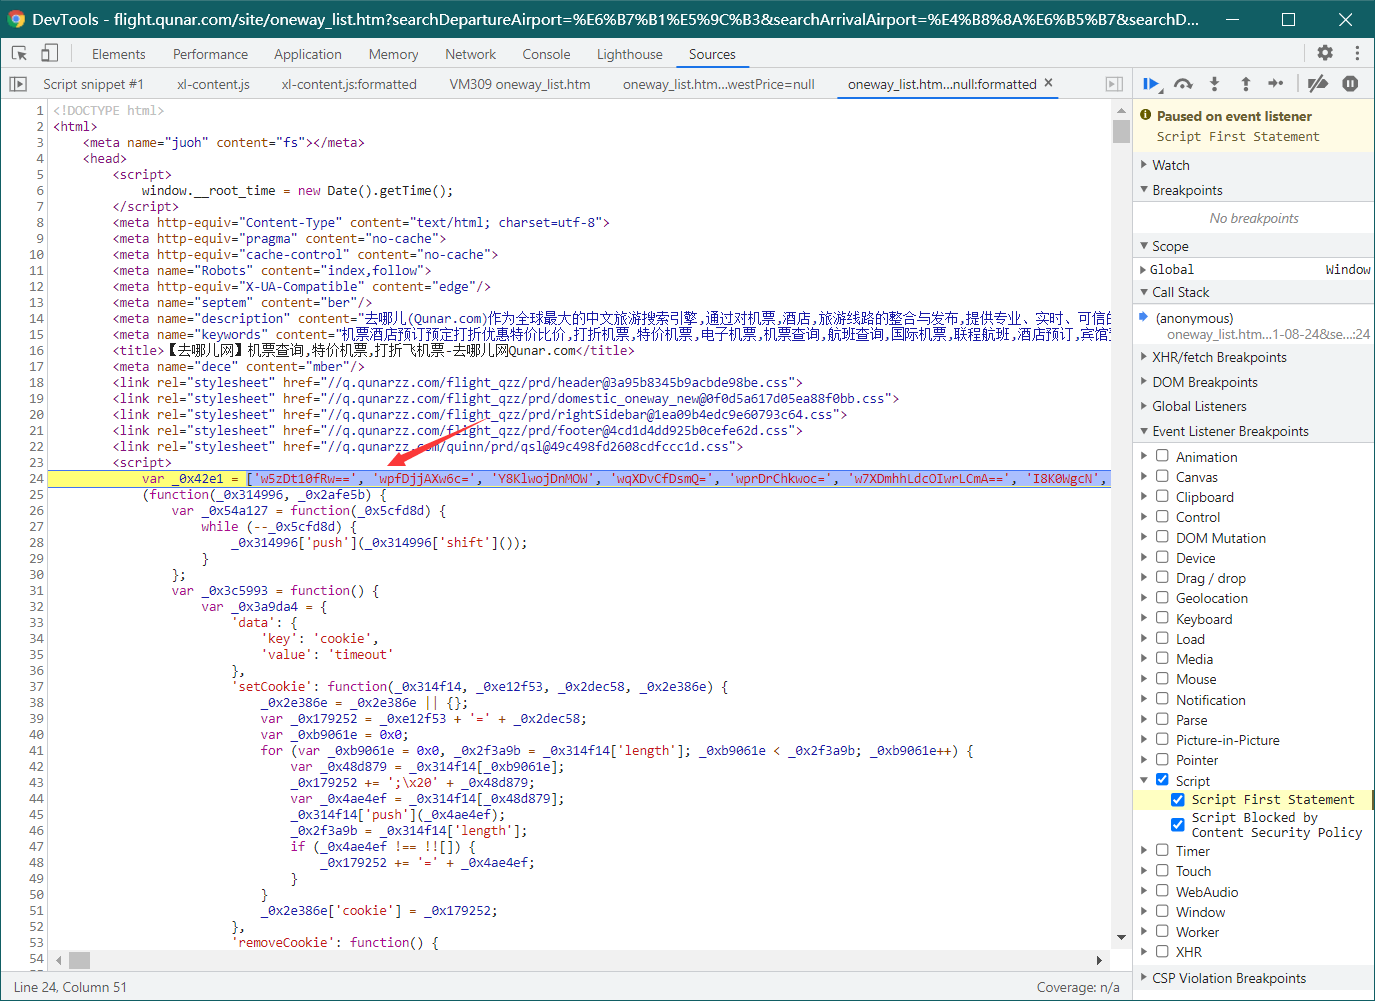This screenshot has height=1001, width=1375.
Task: Switch to the Network tab
Action: pyautogui.click(x=470, y=54)
